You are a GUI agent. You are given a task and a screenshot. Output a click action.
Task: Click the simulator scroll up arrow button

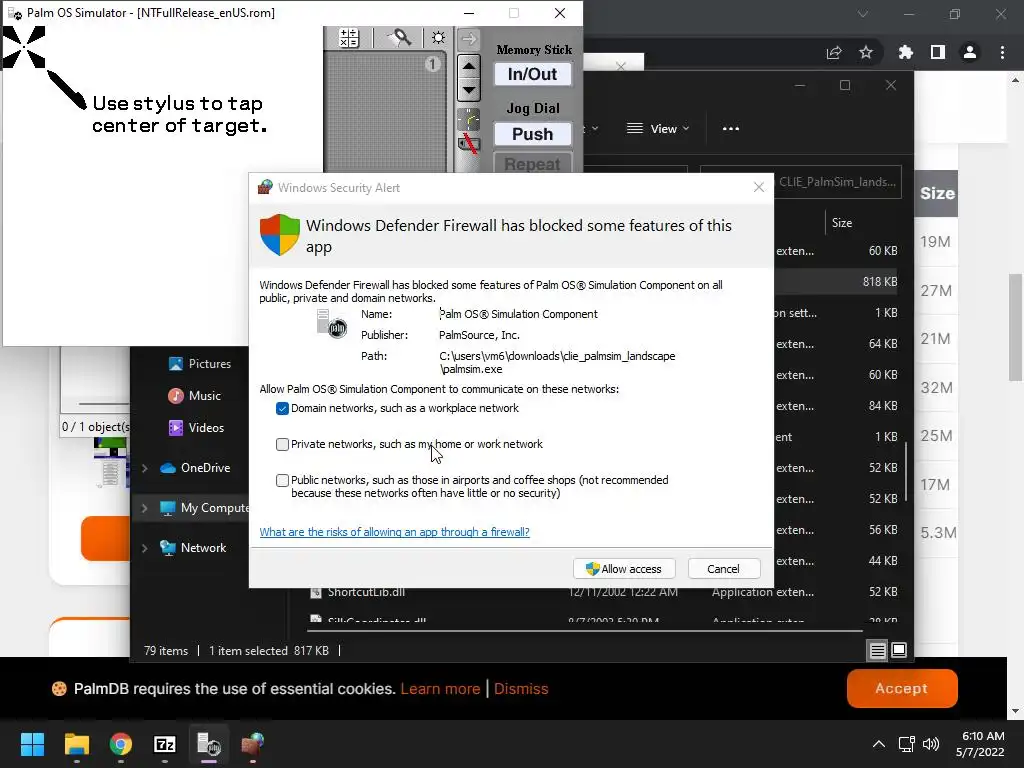[469, 65]
